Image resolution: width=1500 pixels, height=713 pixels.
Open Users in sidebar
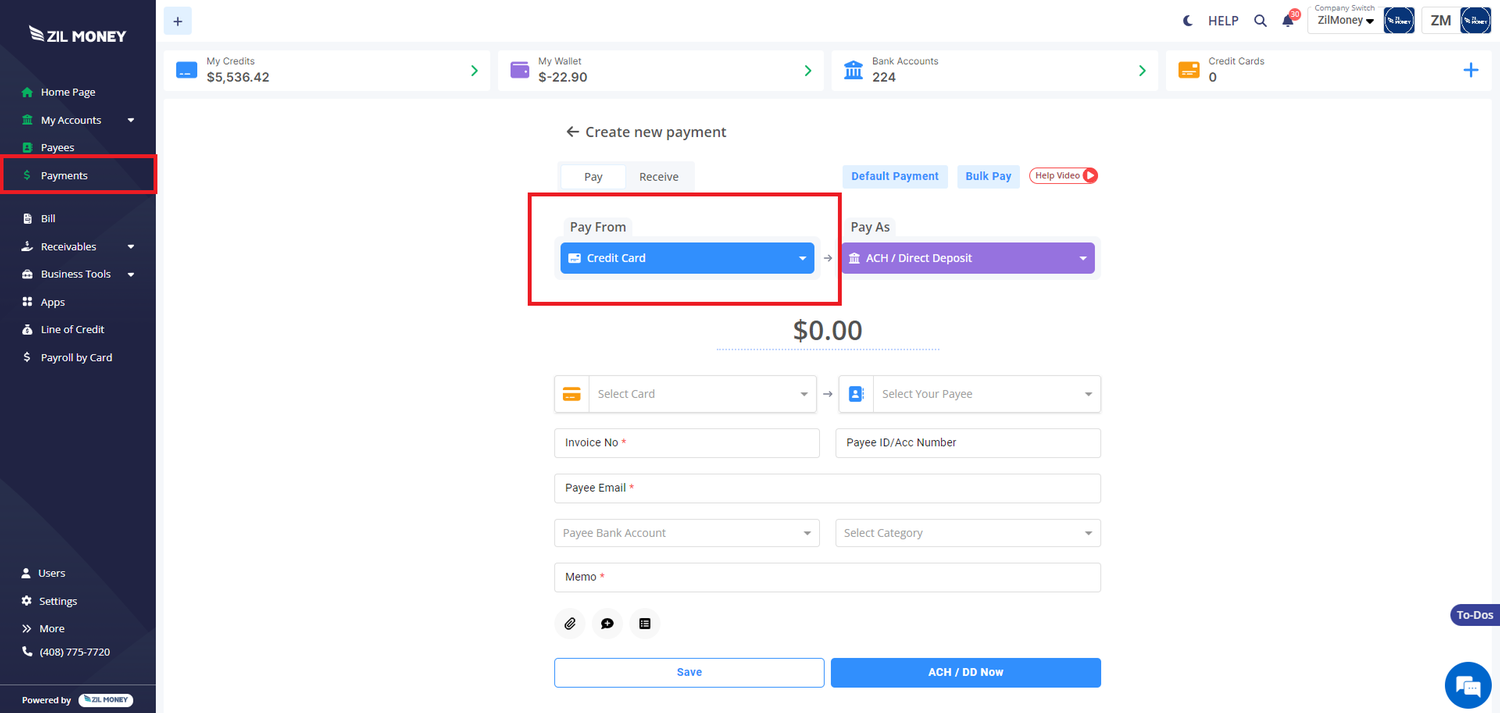point(52,573)
